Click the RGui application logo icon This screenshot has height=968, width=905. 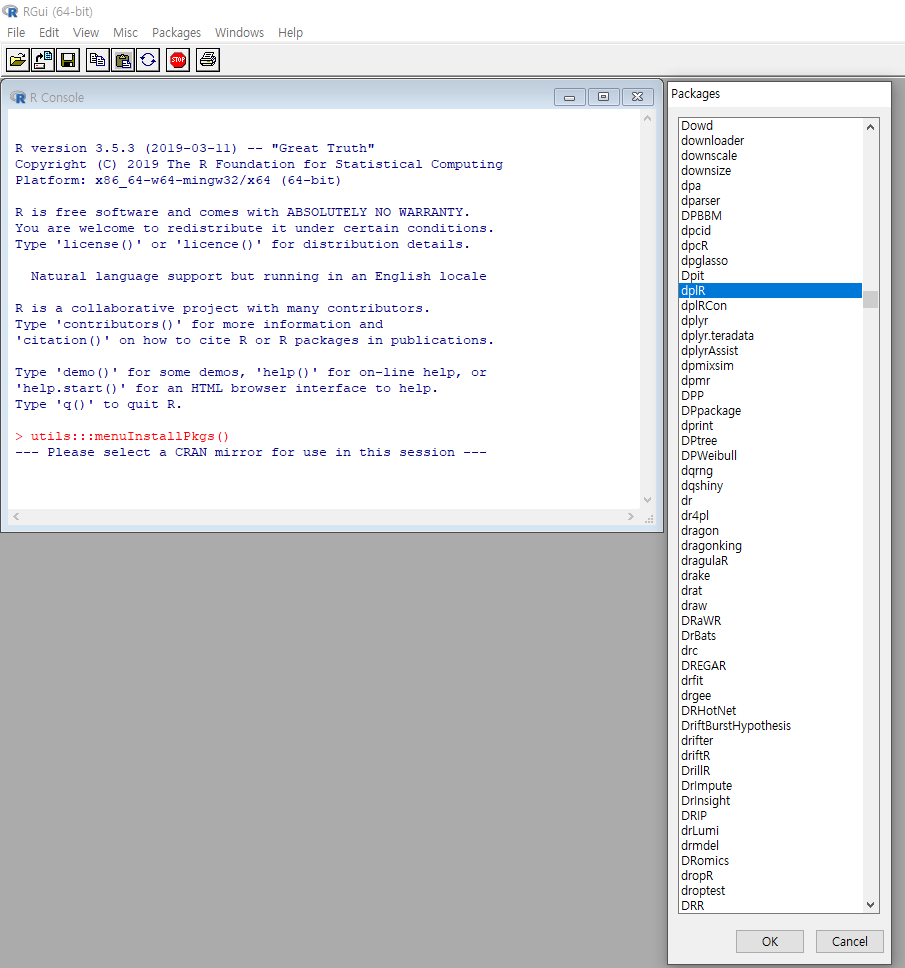click(10, 11)
